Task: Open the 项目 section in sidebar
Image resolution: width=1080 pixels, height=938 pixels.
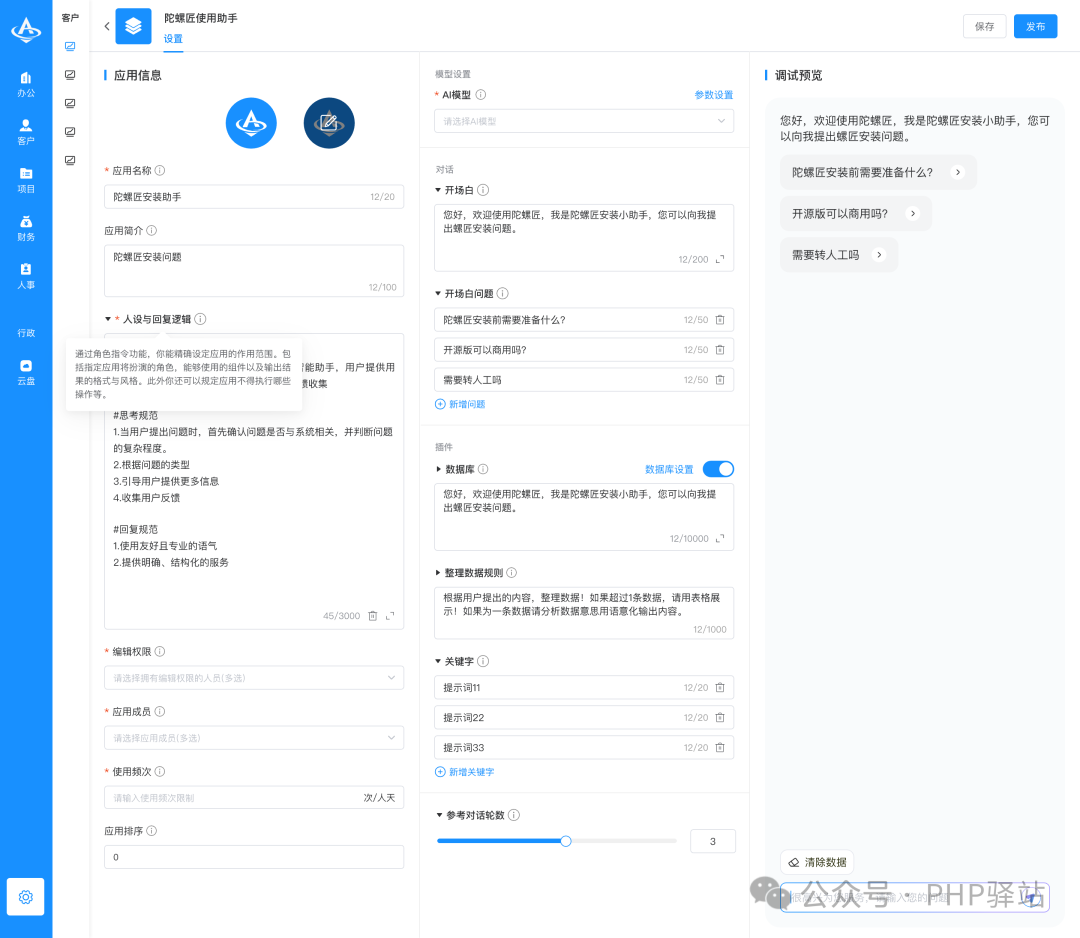Action: (25, 180)
